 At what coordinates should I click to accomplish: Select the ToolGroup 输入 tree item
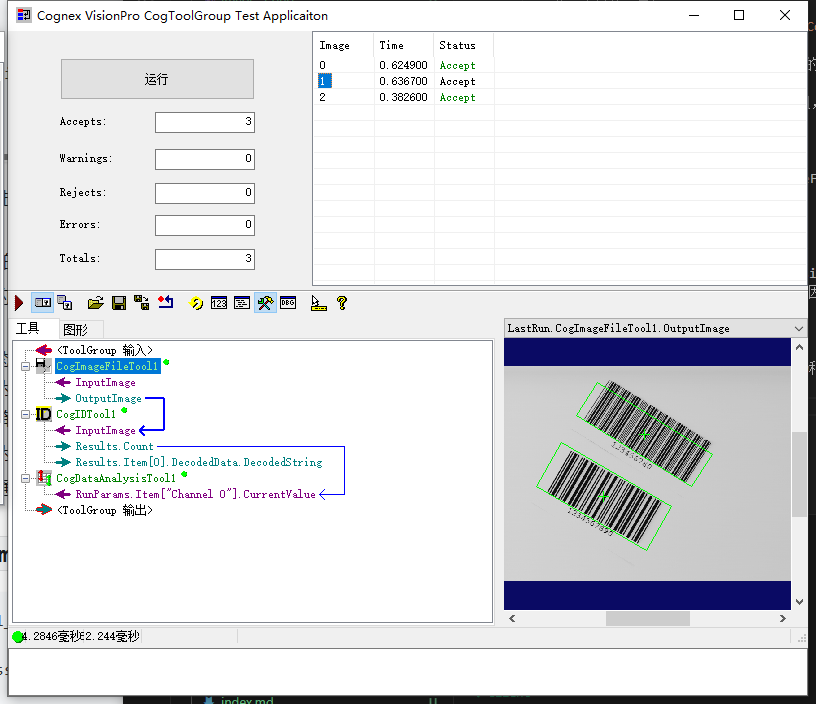click(105, 350)
